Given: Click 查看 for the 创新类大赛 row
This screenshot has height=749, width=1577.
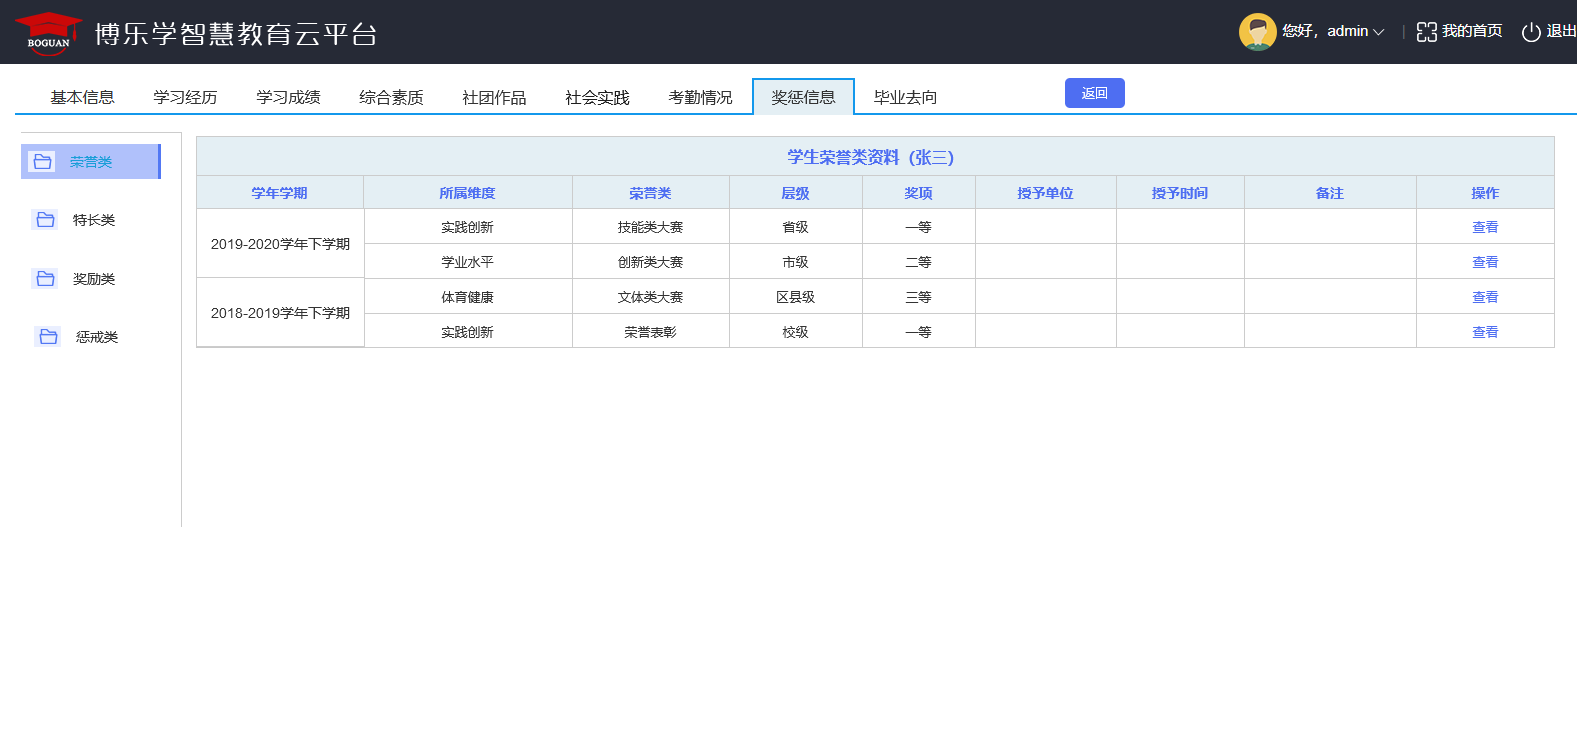Looking at the screenshot, I should [x=1485, y=262].
